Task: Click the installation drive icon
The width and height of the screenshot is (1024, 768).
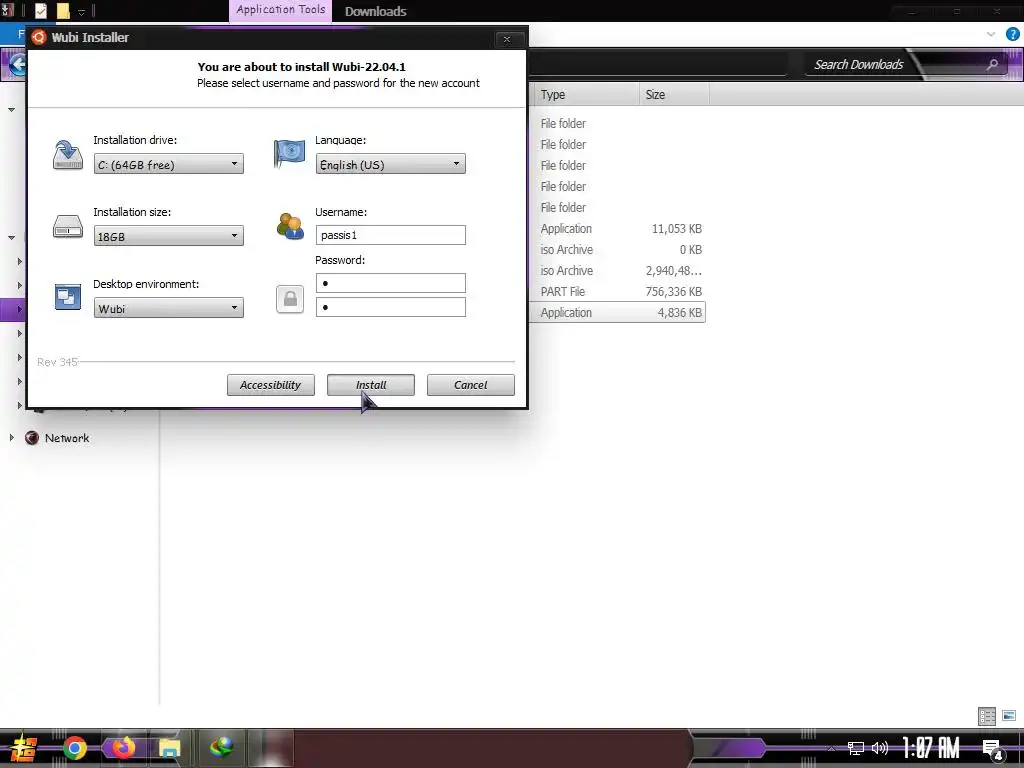Action: point(68,155)
